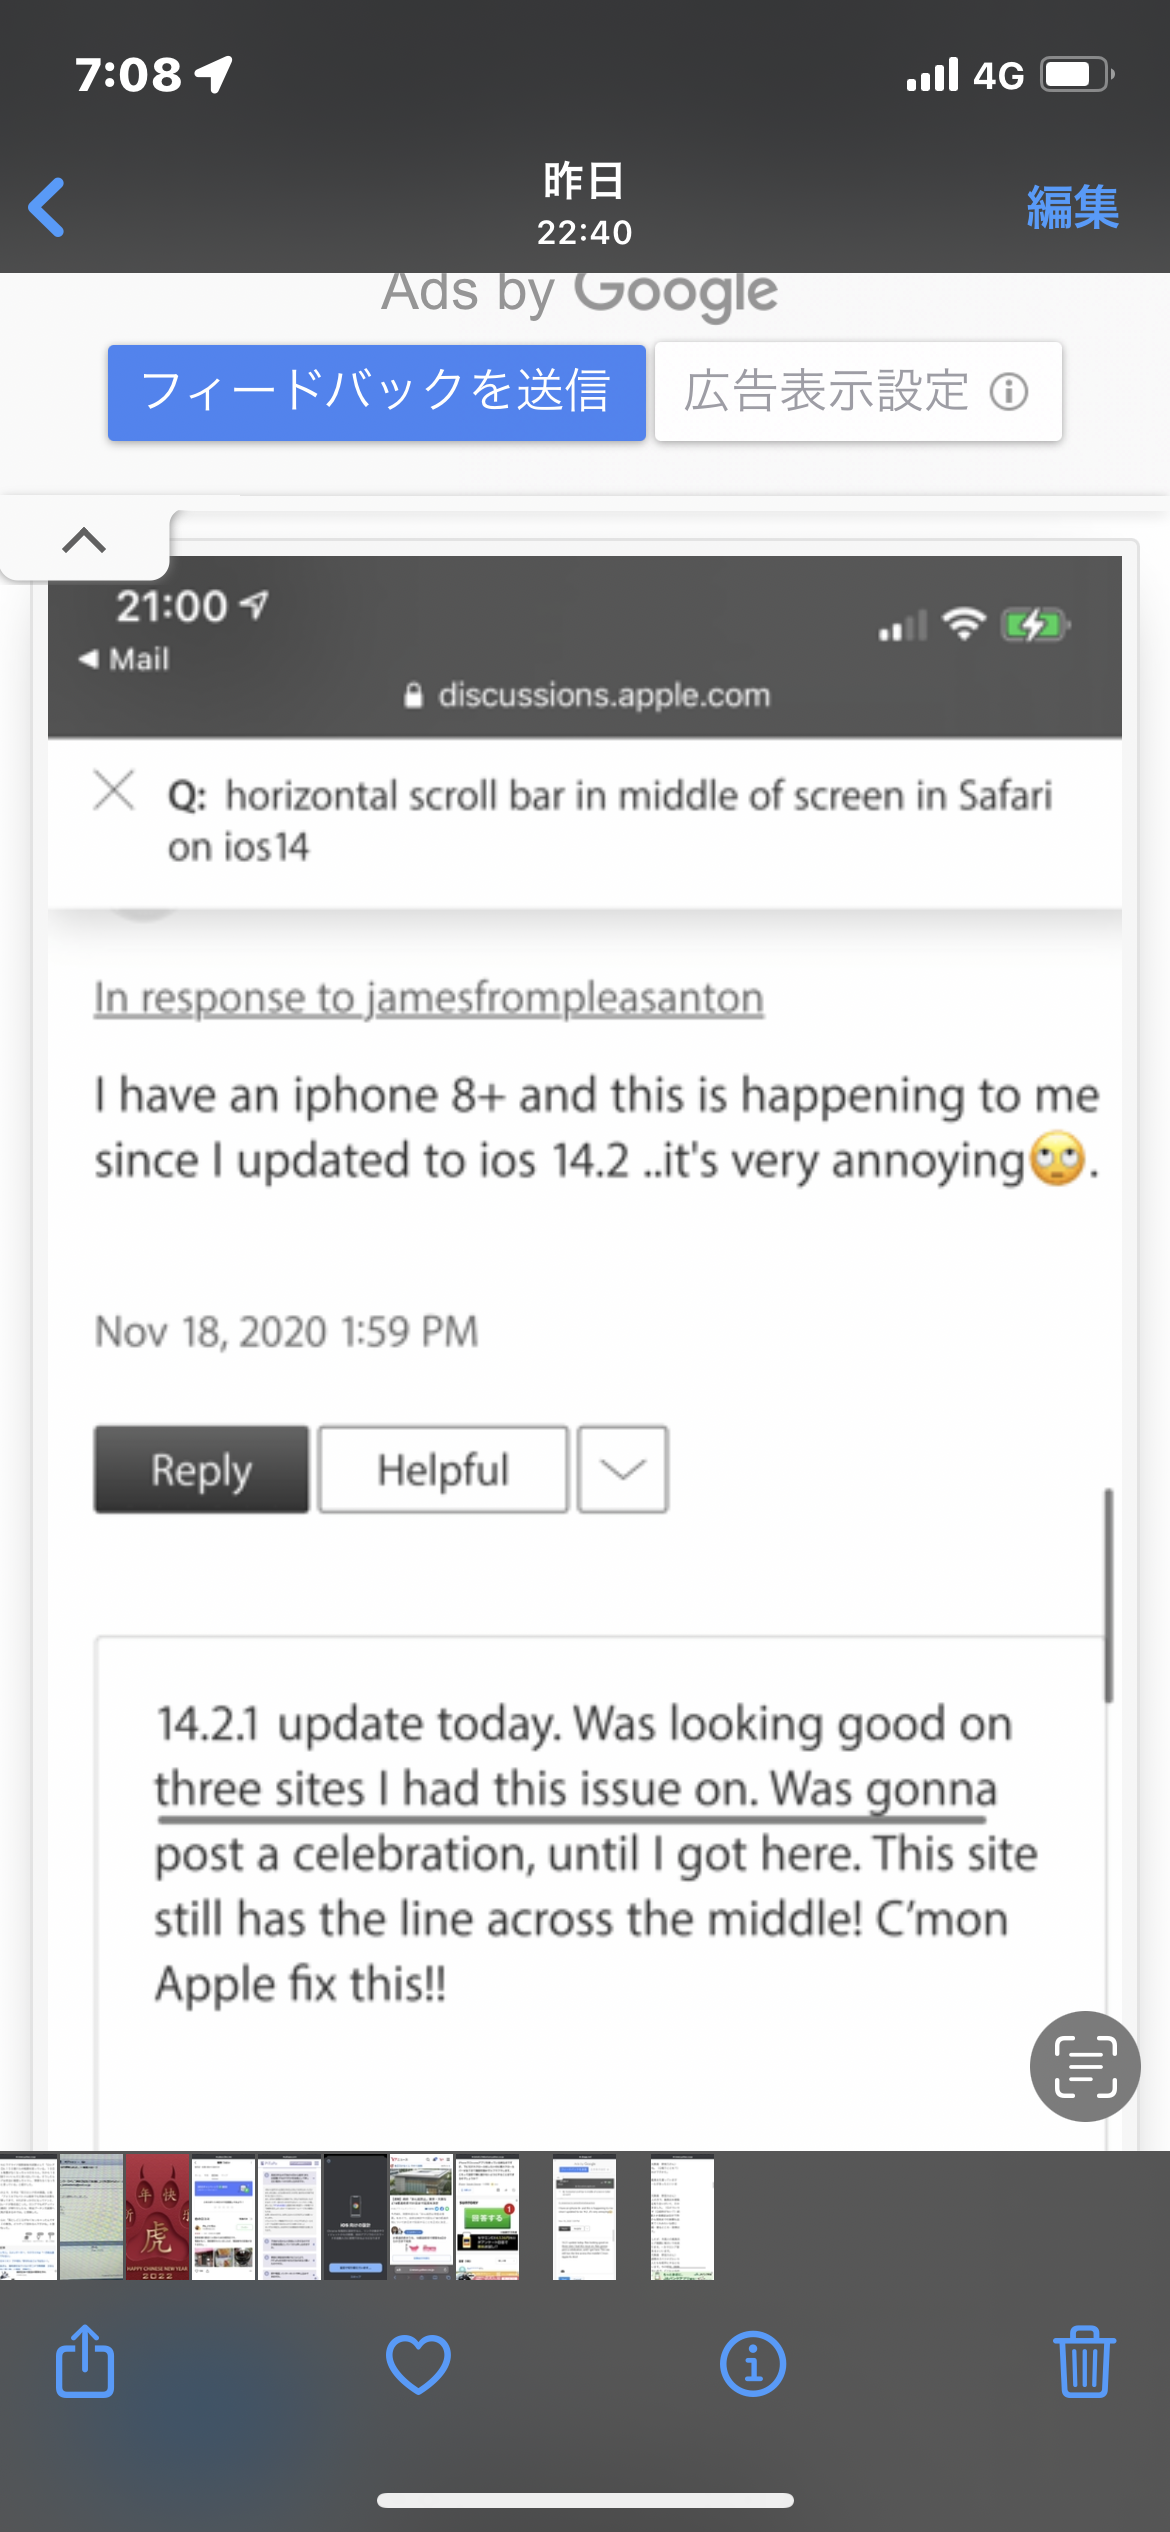Tap the X next to the question title
Viewport: 1170px width, 2532px height.
[114, 790]
